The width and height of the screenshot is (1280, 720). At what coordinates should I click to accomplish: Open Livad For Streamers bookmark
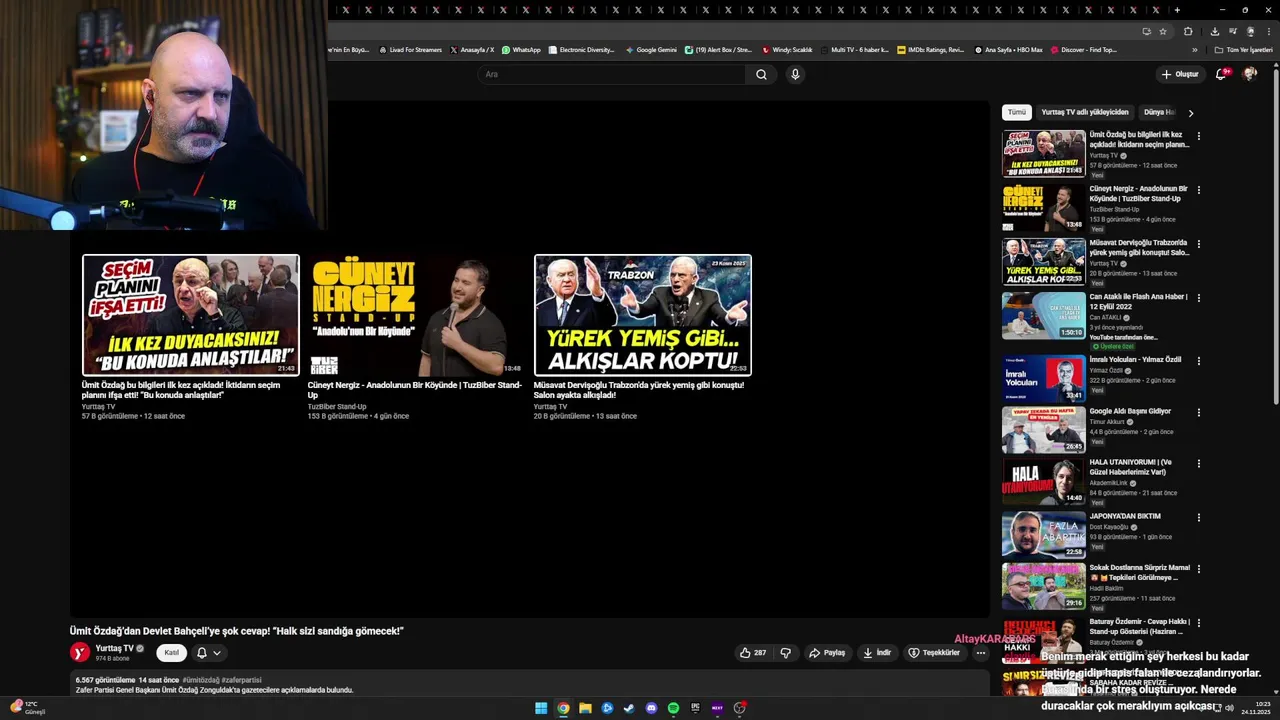[x=410, y=49]
